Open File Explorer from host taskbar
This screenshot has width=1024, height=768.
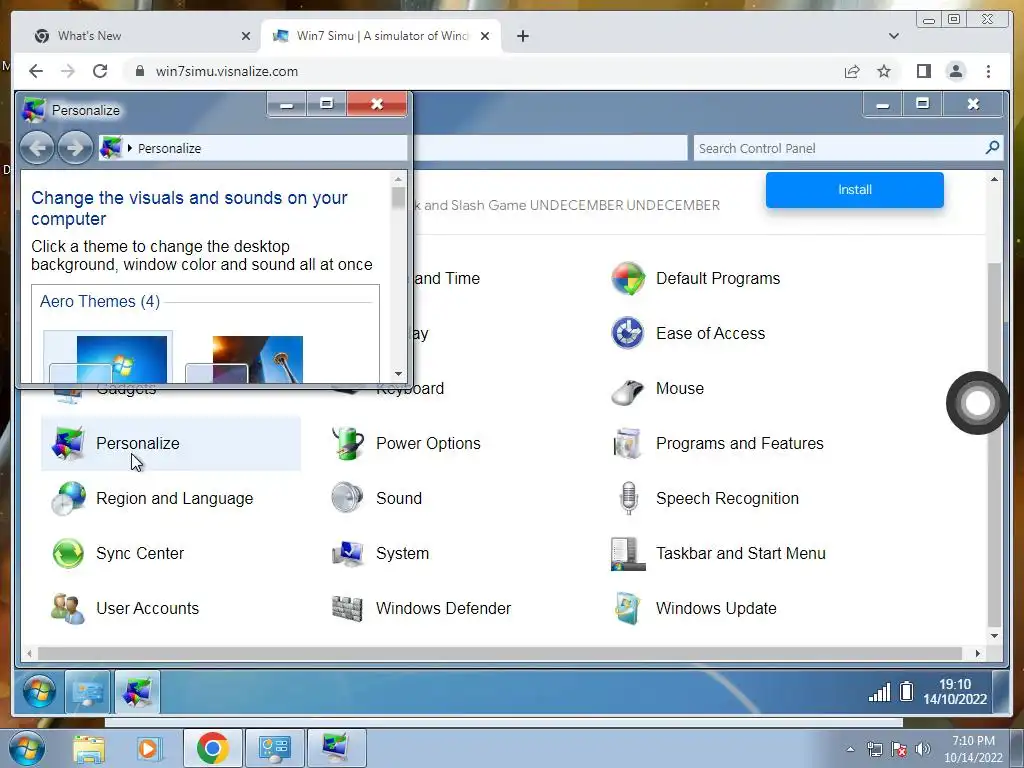click(x=89, y=748)
